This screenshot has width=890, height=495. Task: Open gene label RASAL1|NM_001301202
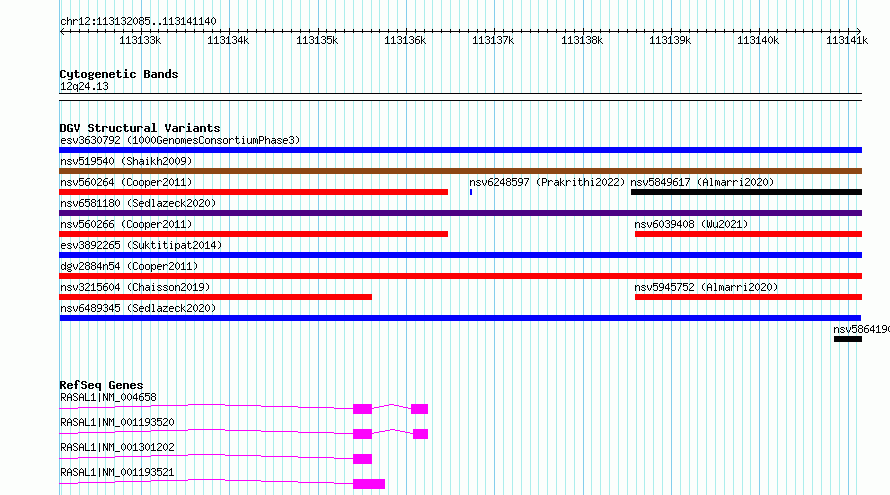click(117, 447)
